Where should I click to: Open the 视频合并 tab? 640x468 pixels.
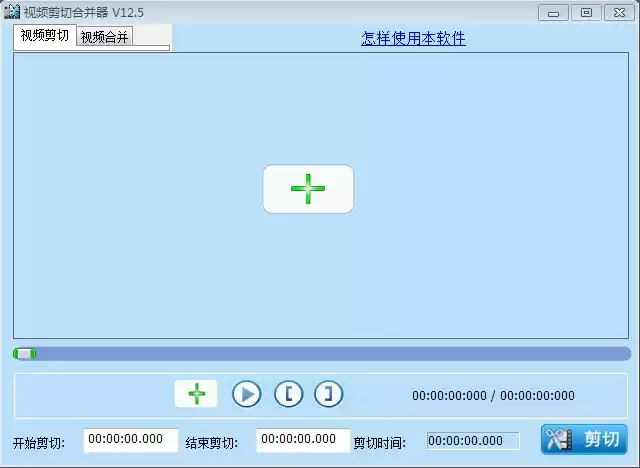pos(105,37)
